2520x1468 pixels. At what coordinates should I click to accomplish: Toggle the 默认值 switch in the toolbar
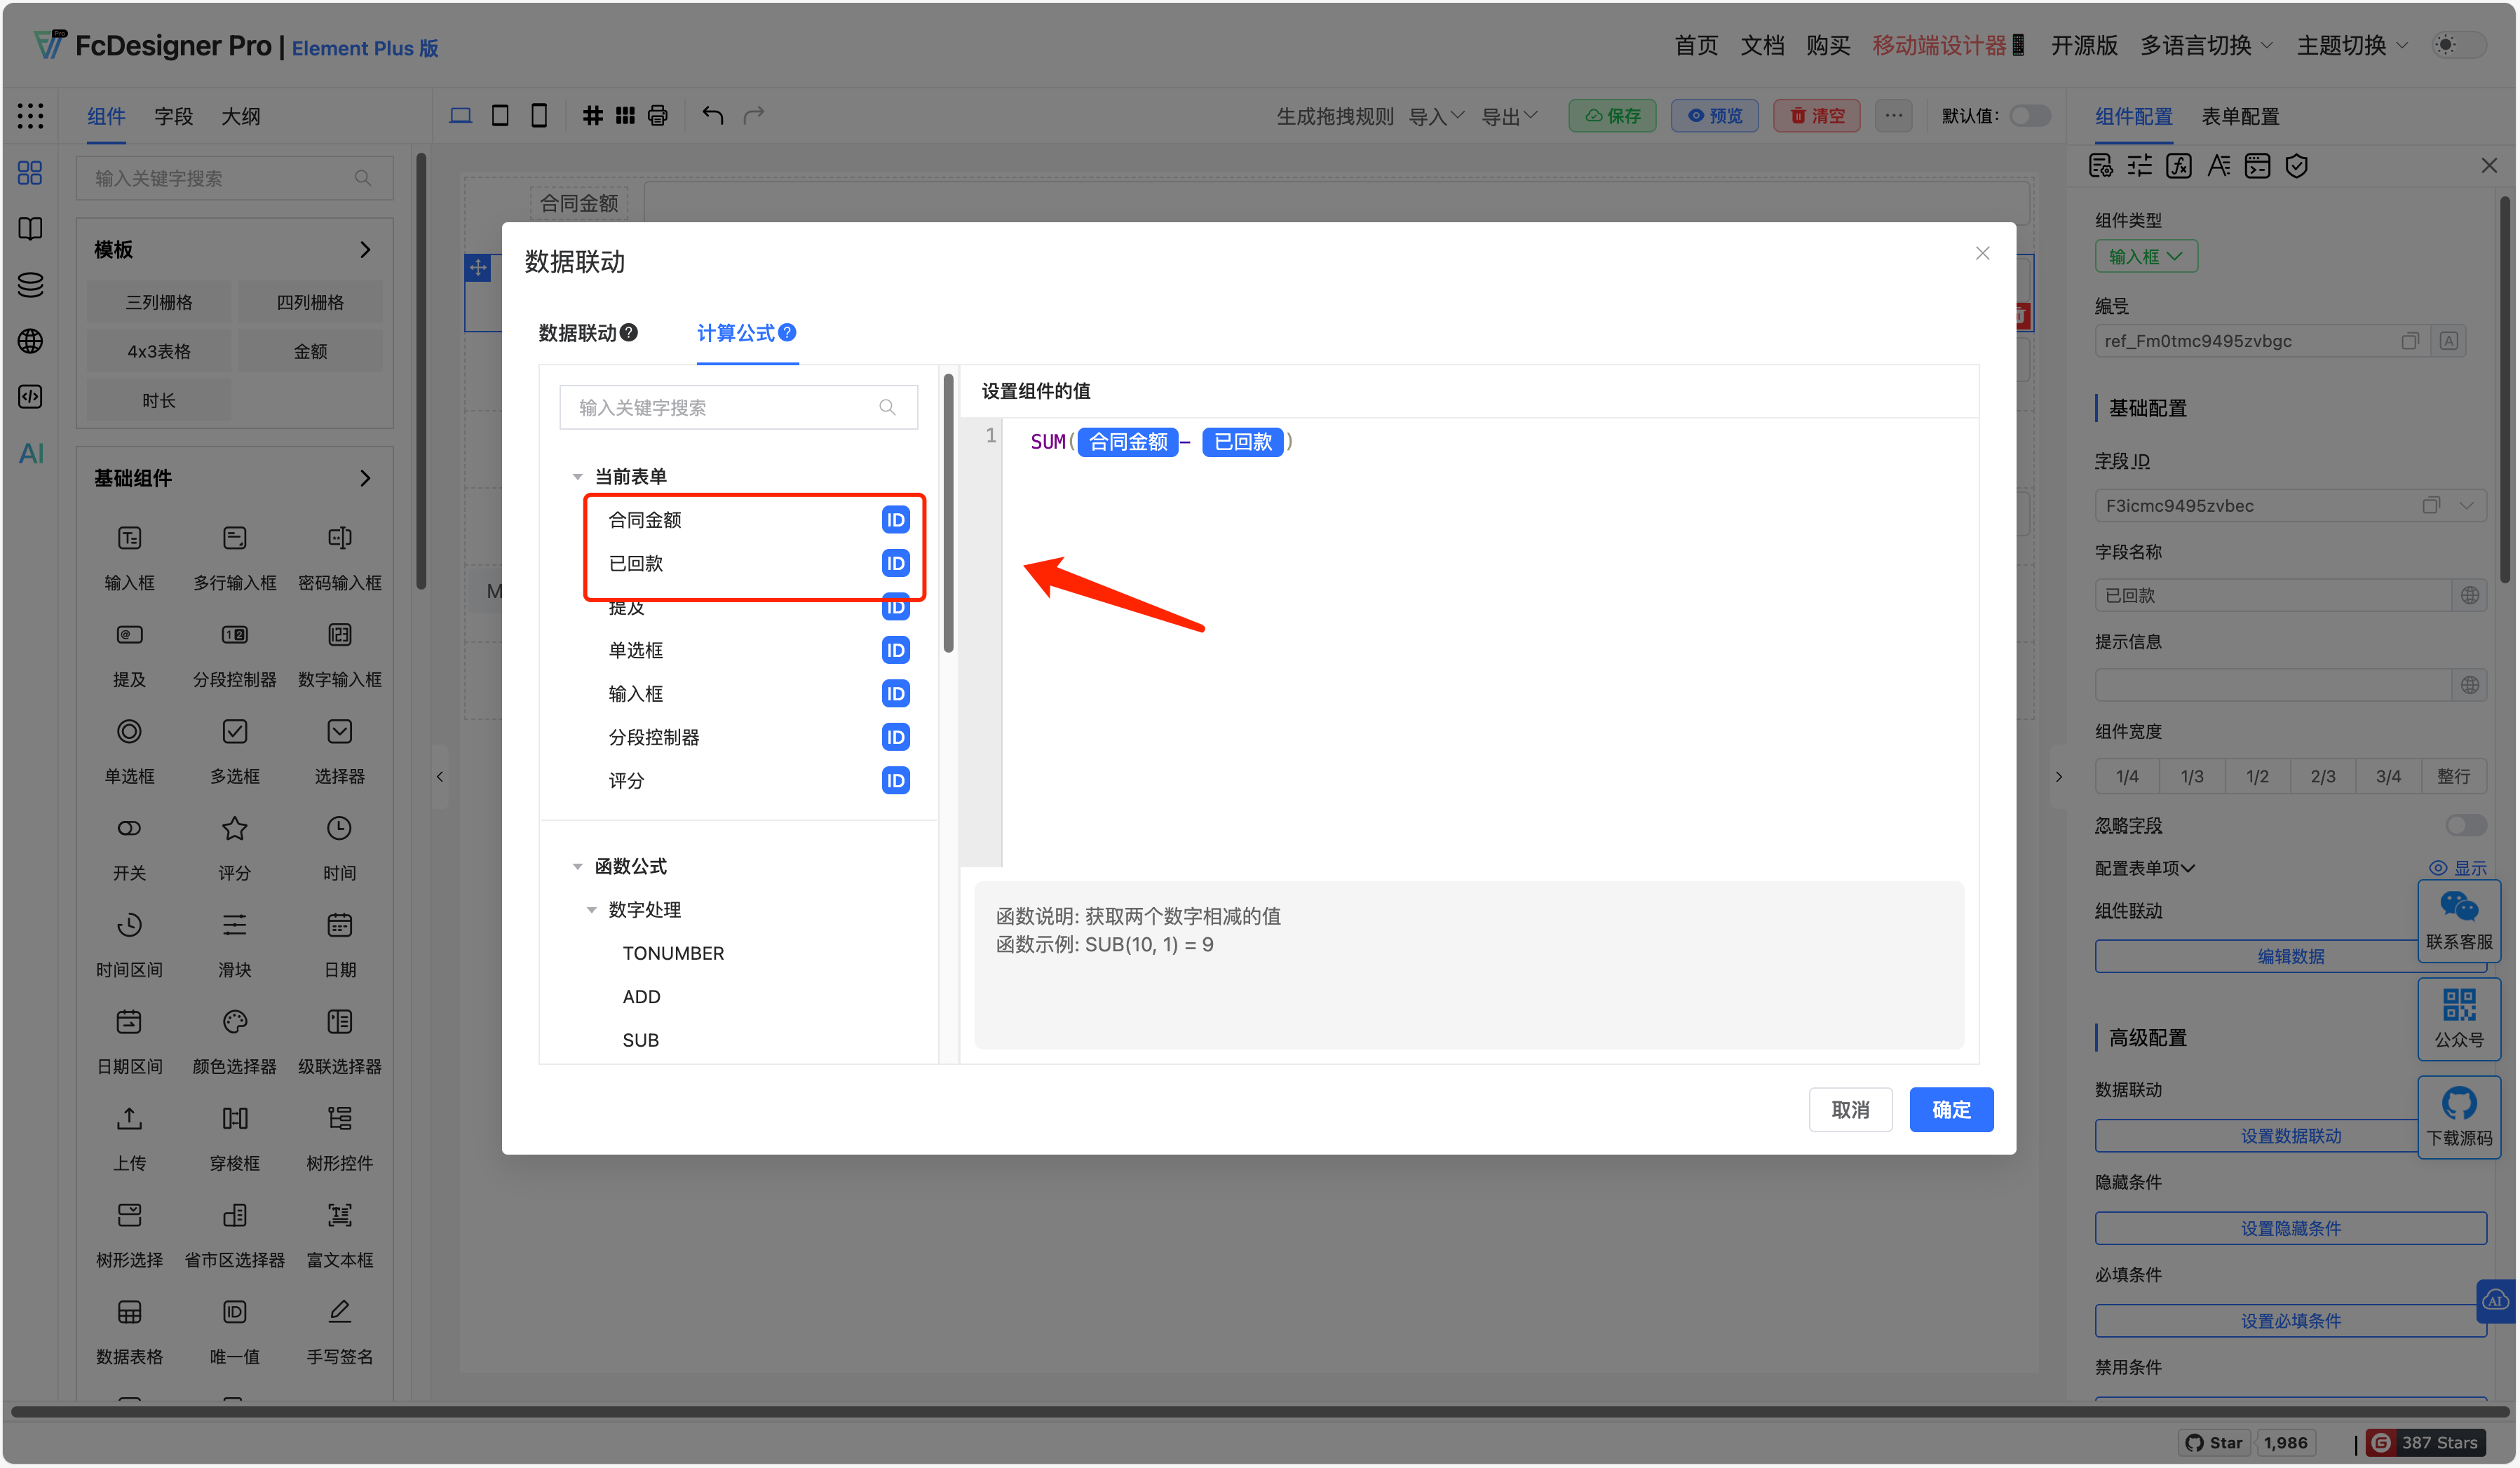click(2030, 115)
